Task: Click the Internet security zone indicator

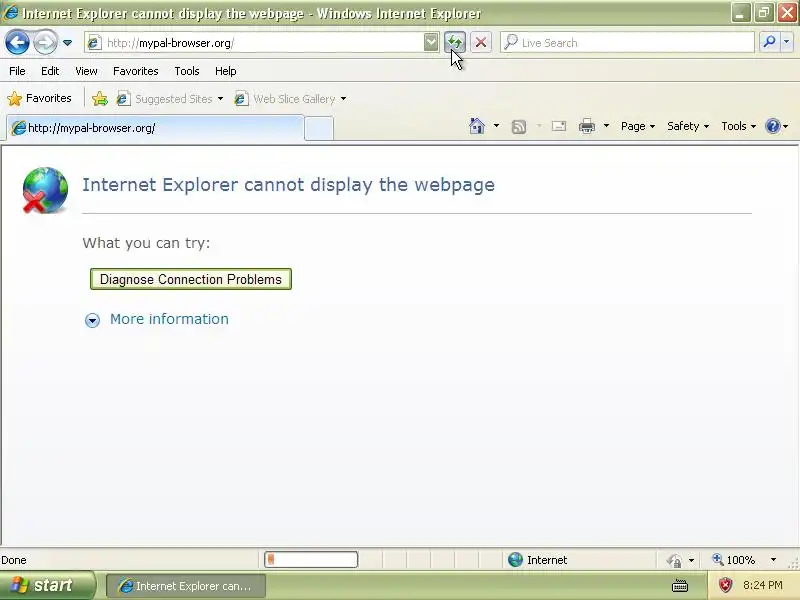Action: (537, 560)
